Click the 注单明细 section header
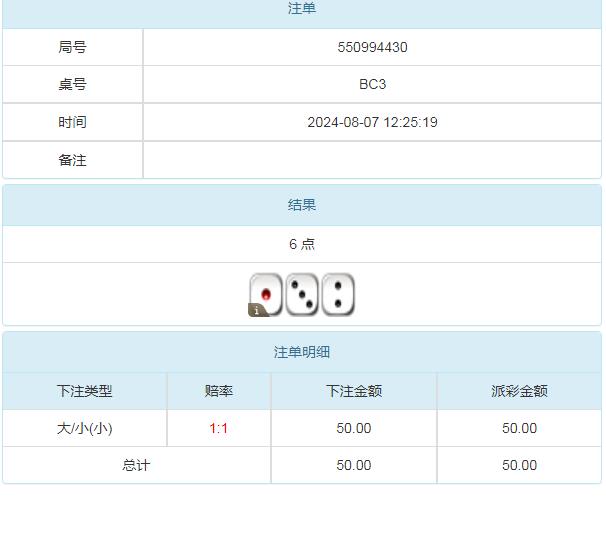Image resolution: width=606 pixels, height=550 pixels. click(302, 352)
